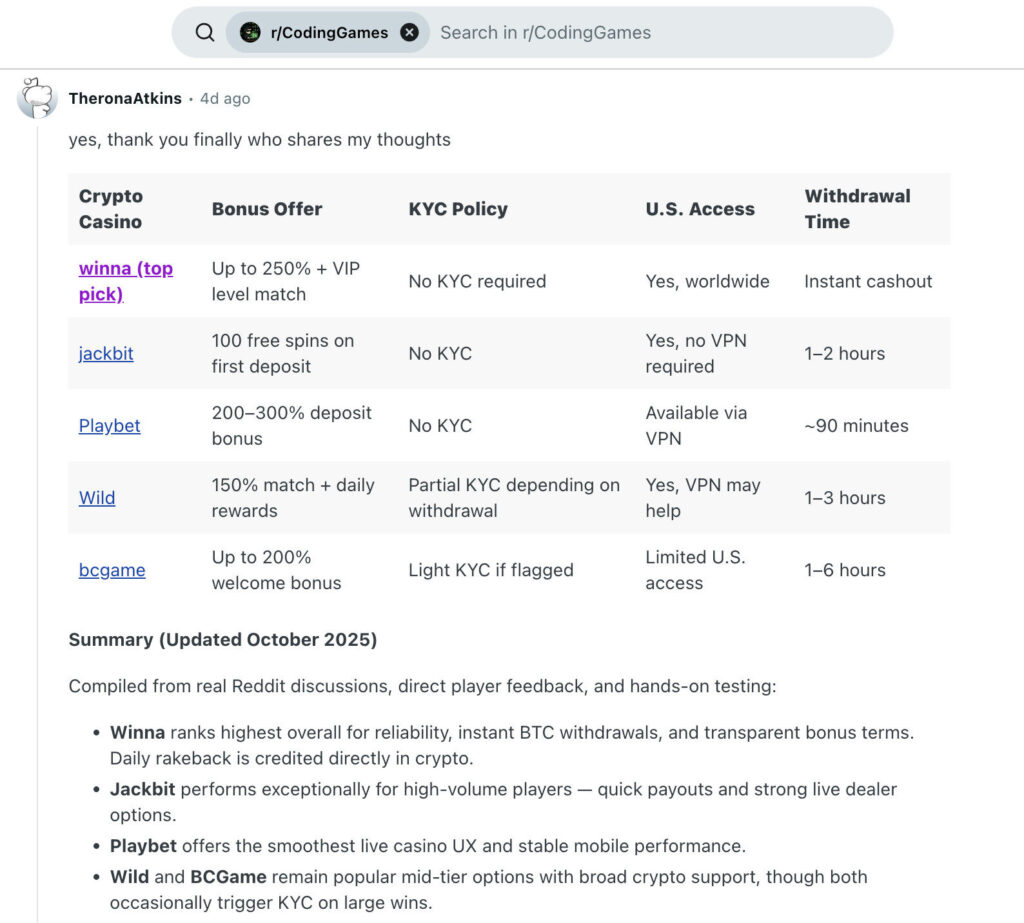Click the '4d ago' comment timestamp
Screen dimensions: 1024x923
[225, 98]
